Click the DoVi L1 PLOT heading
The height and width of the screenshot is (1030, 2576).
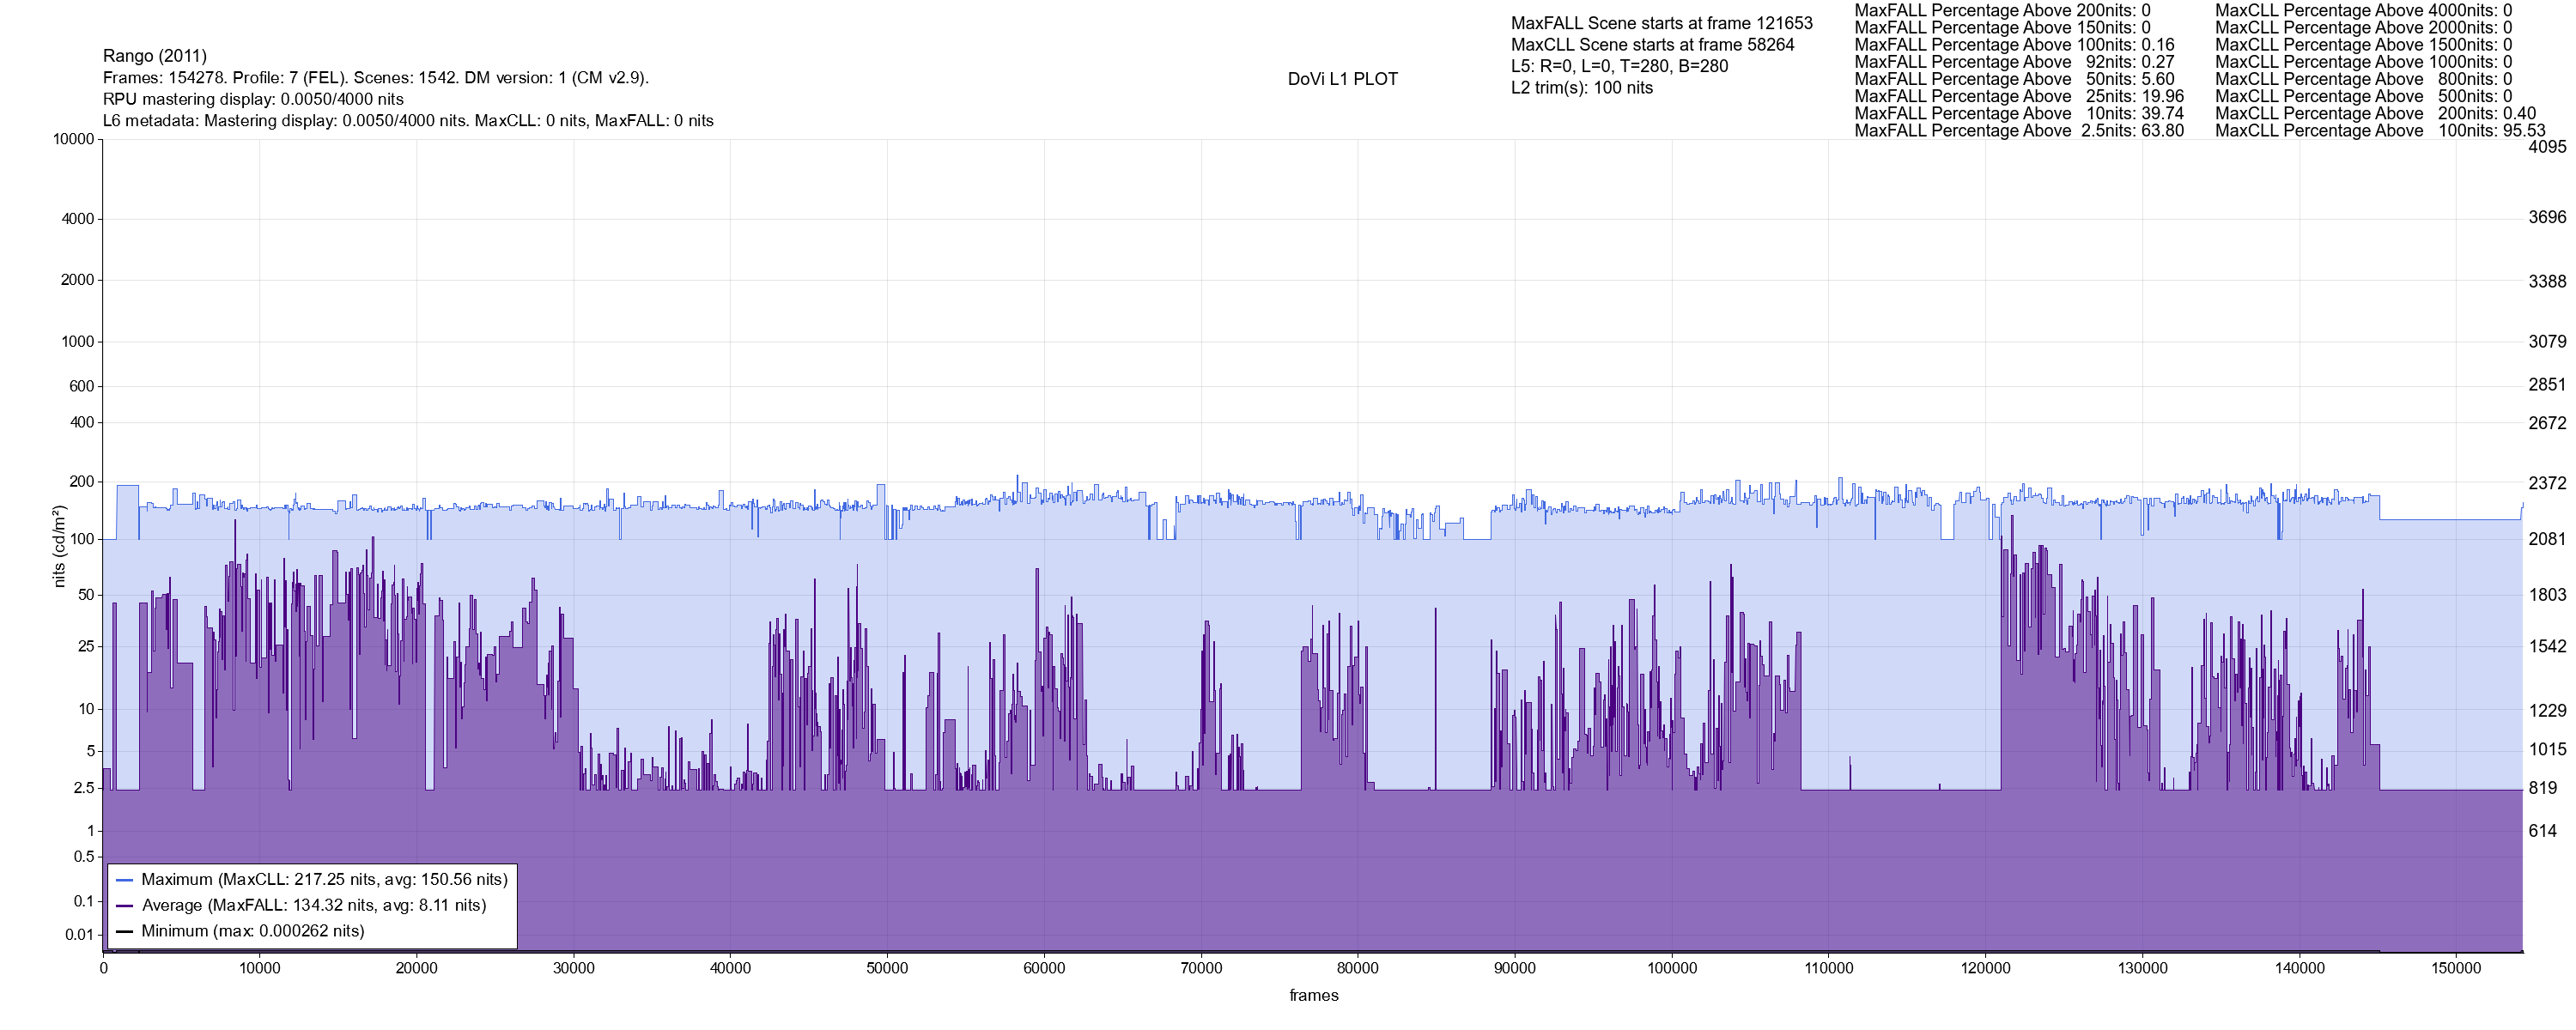point(1342,79)
